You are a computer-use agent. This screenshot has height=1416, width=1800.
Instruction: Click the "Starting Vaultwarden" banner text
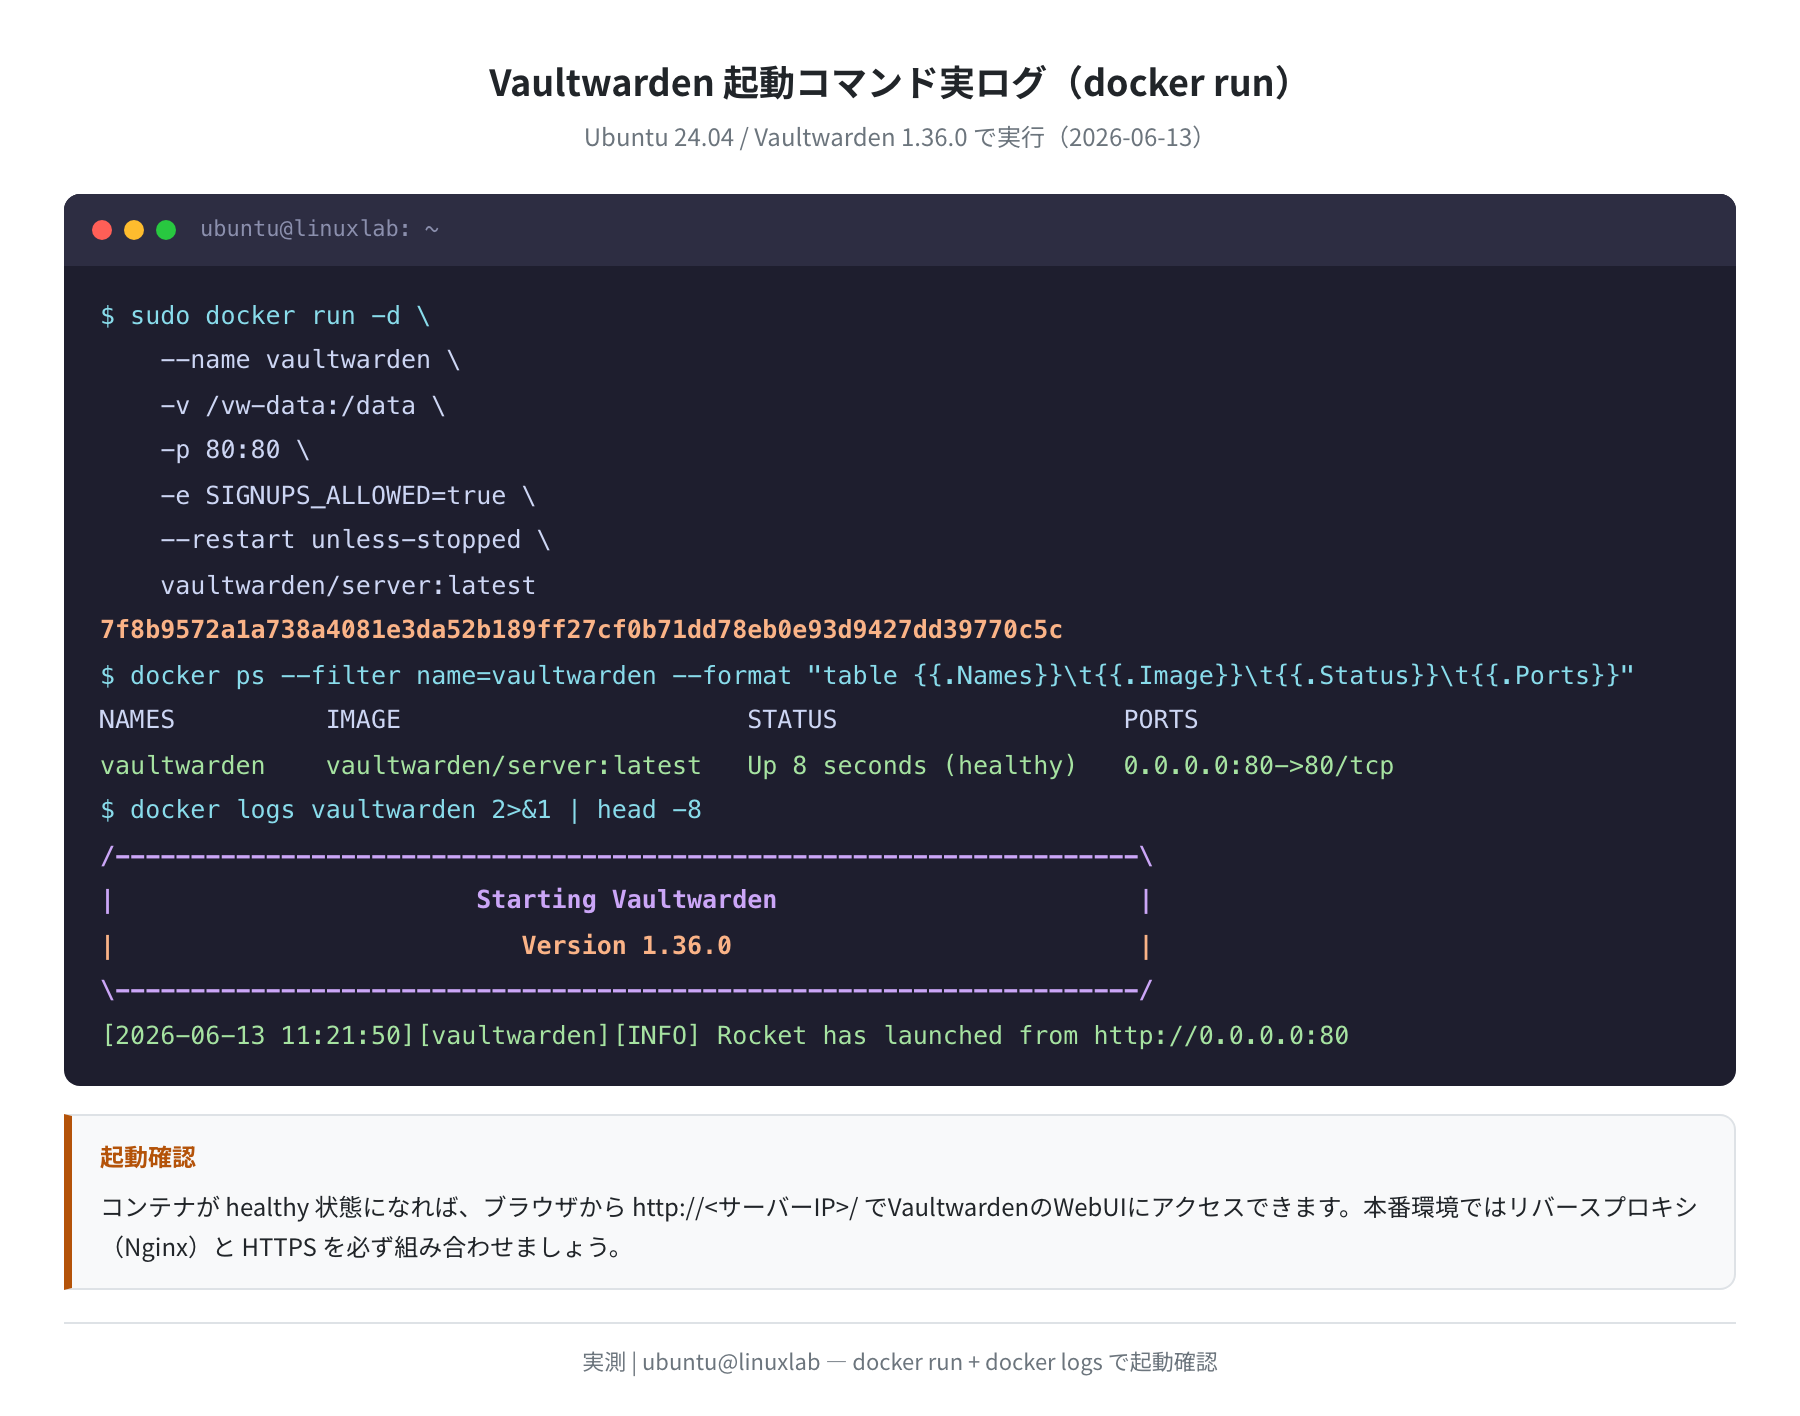pyautogui.click(x=626, y=900)
